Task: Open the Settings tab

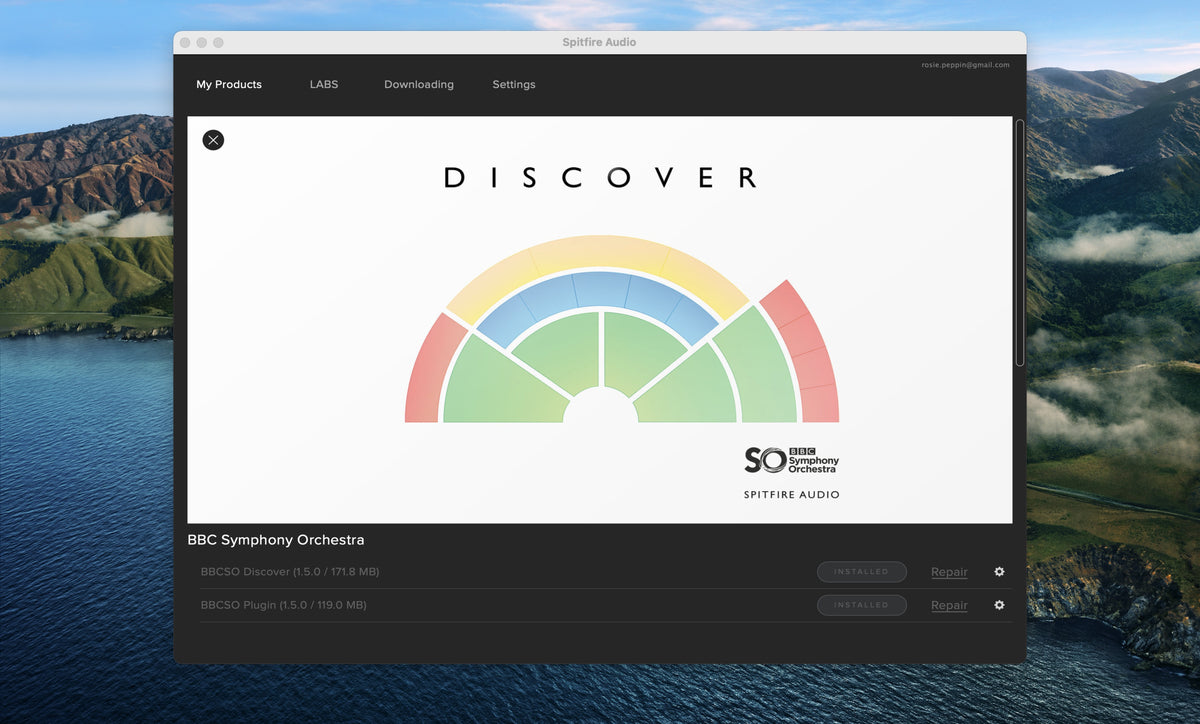Action: [x=514, y=85]
